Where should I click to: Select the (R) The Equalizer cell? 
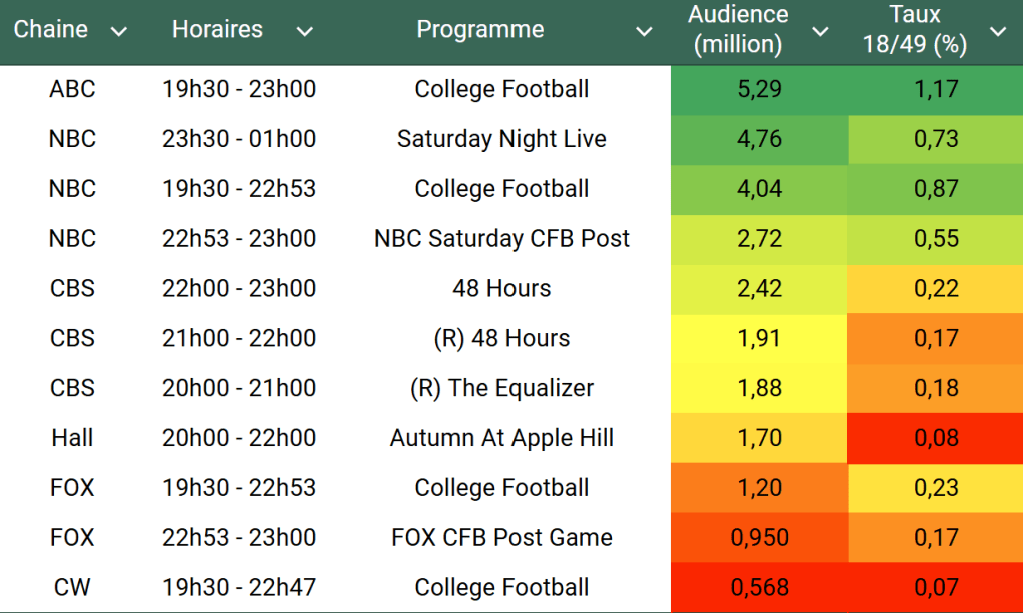coord(501,388)
